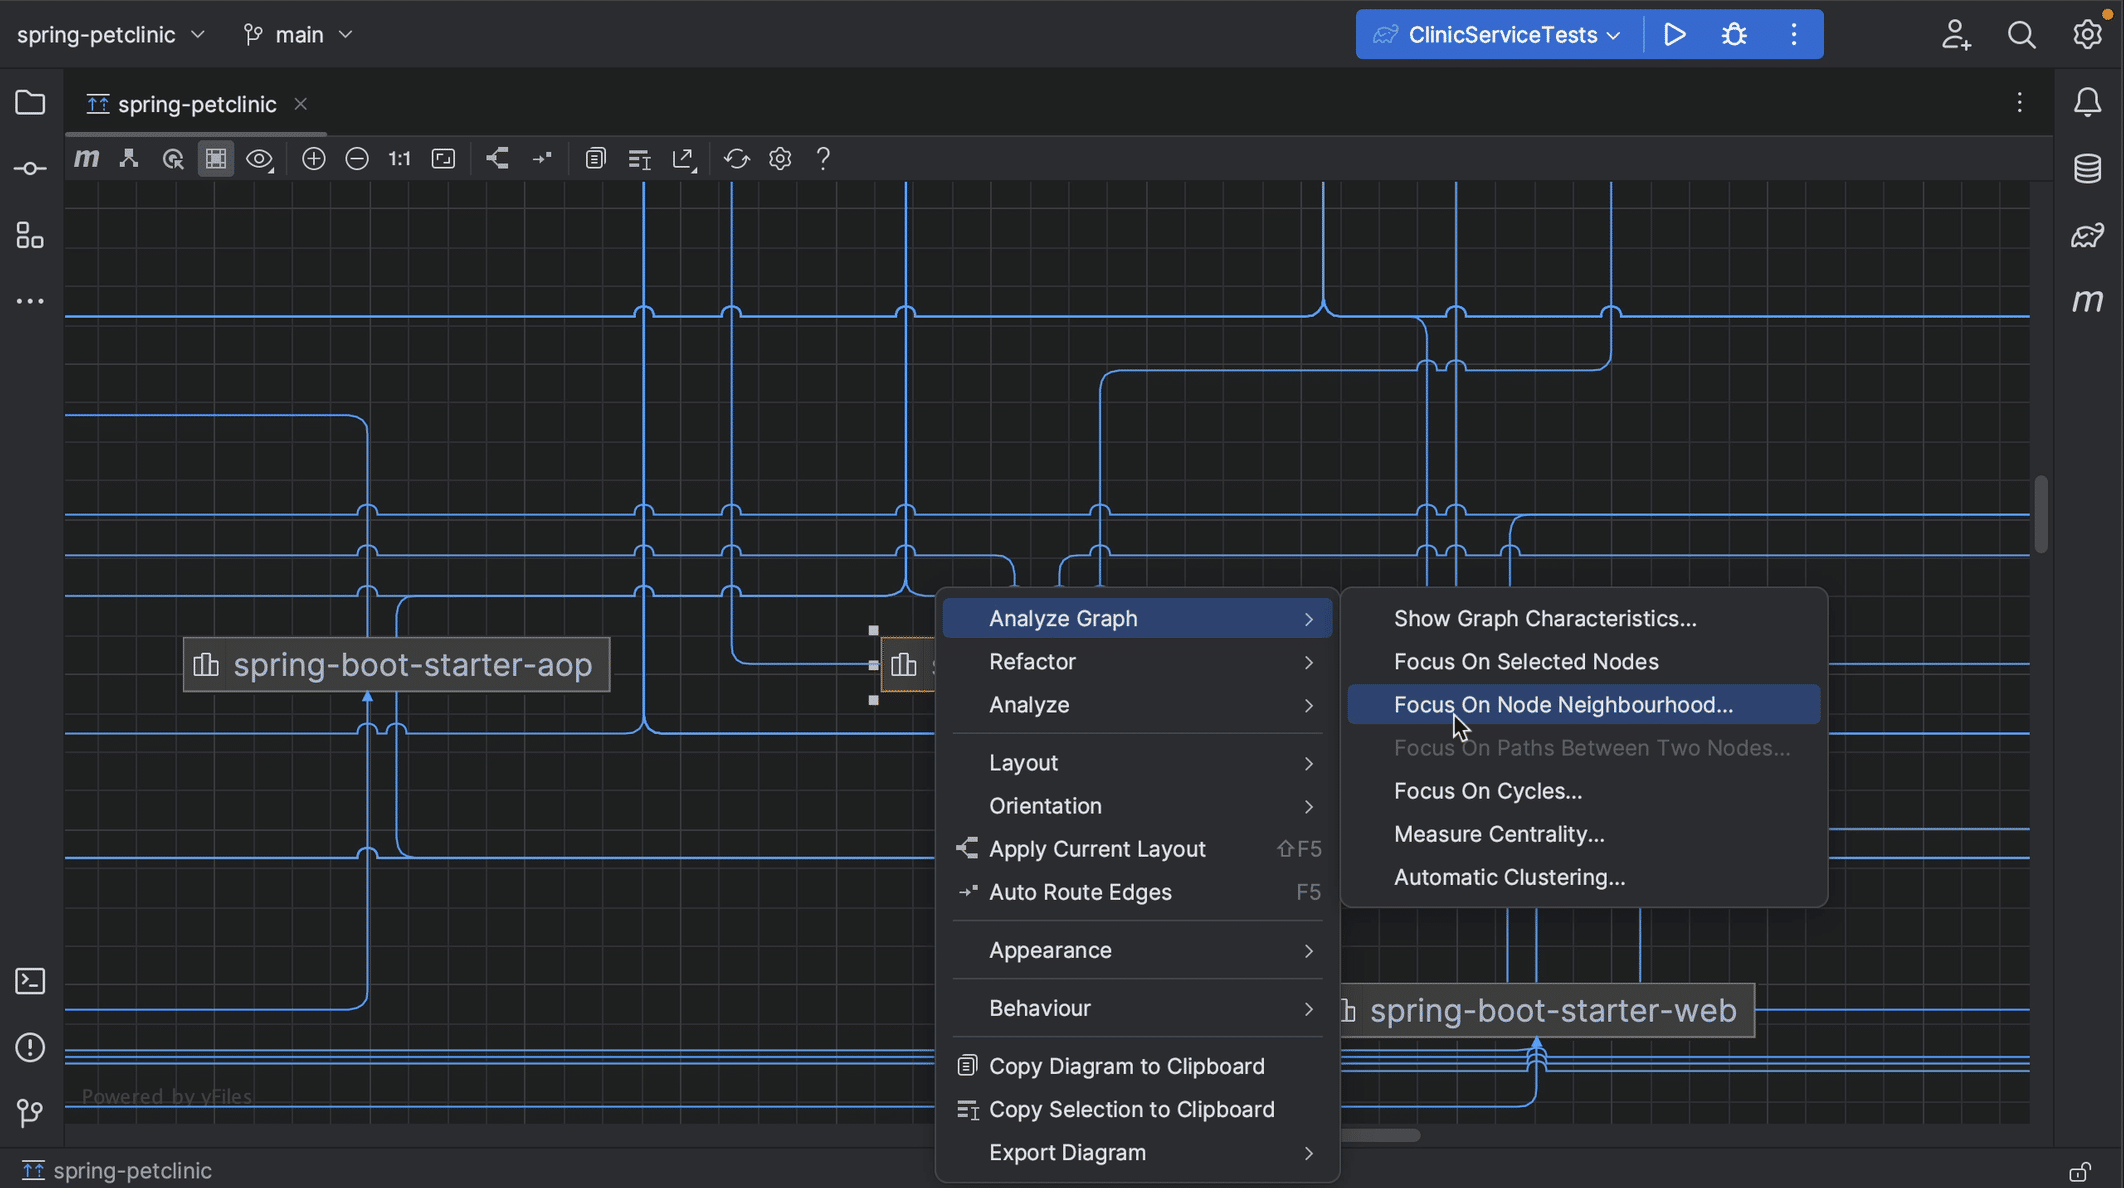The width and height of the screenshot is (2124, 1188).
Task: Expand Appearance submenu
Action: 1137,950
